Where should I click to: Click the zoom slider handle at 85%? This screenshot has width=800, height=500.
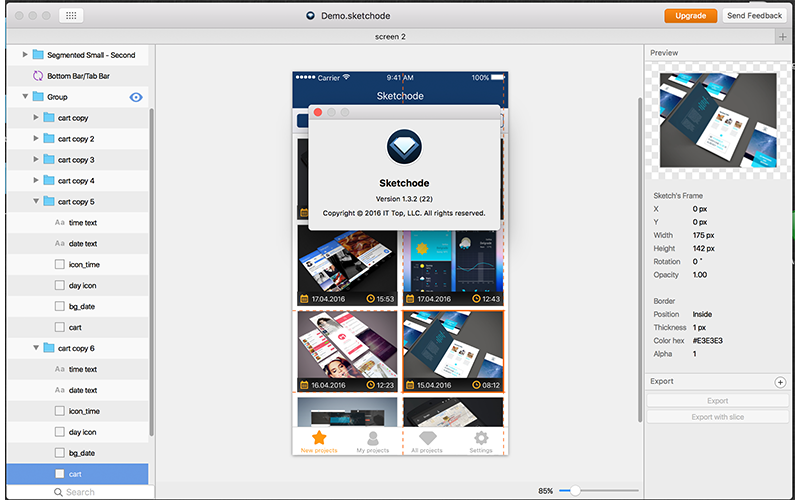click(575, 490)
